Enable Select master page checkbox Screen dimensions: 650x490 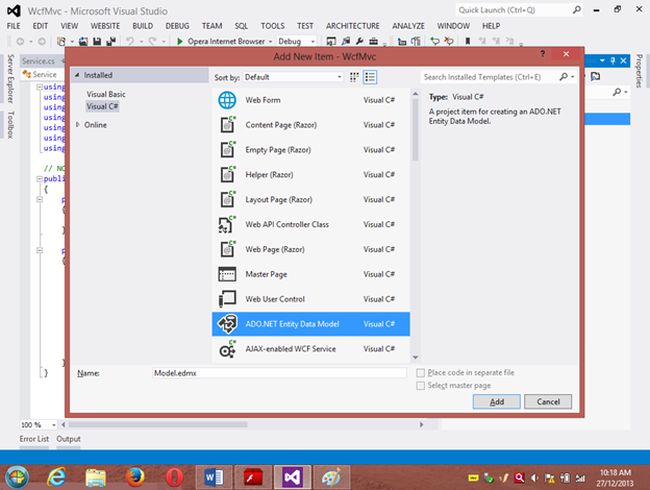[420, 386]
